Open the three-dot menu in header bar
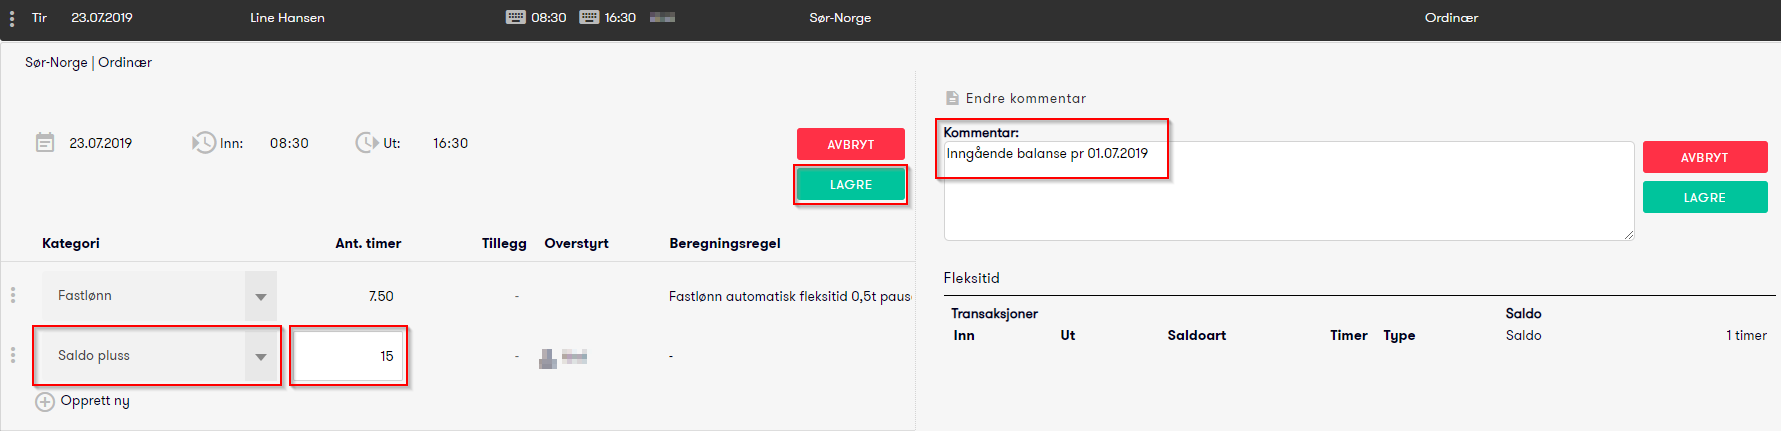The image size is (1781, 431). [x=12, y=18]
